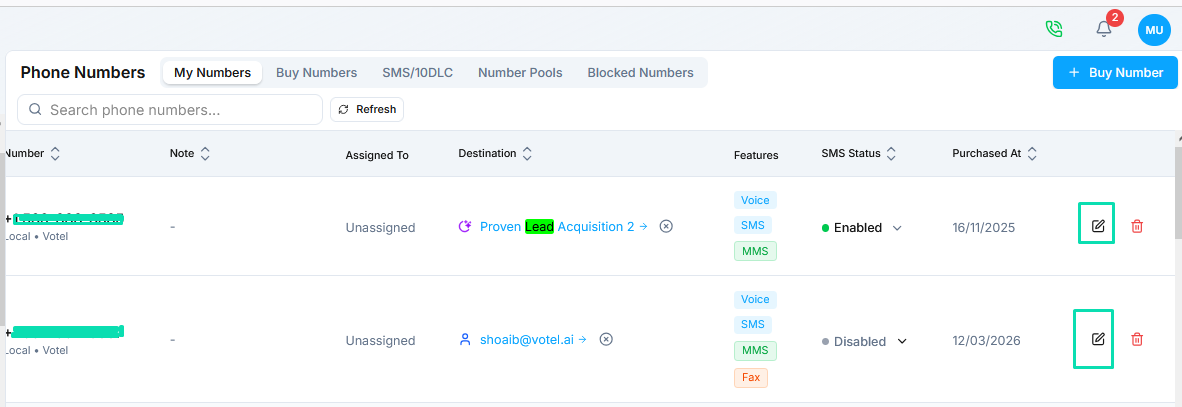
Task: Edit the number purchased on 16/11/2025
Action: click(1097, 226)
